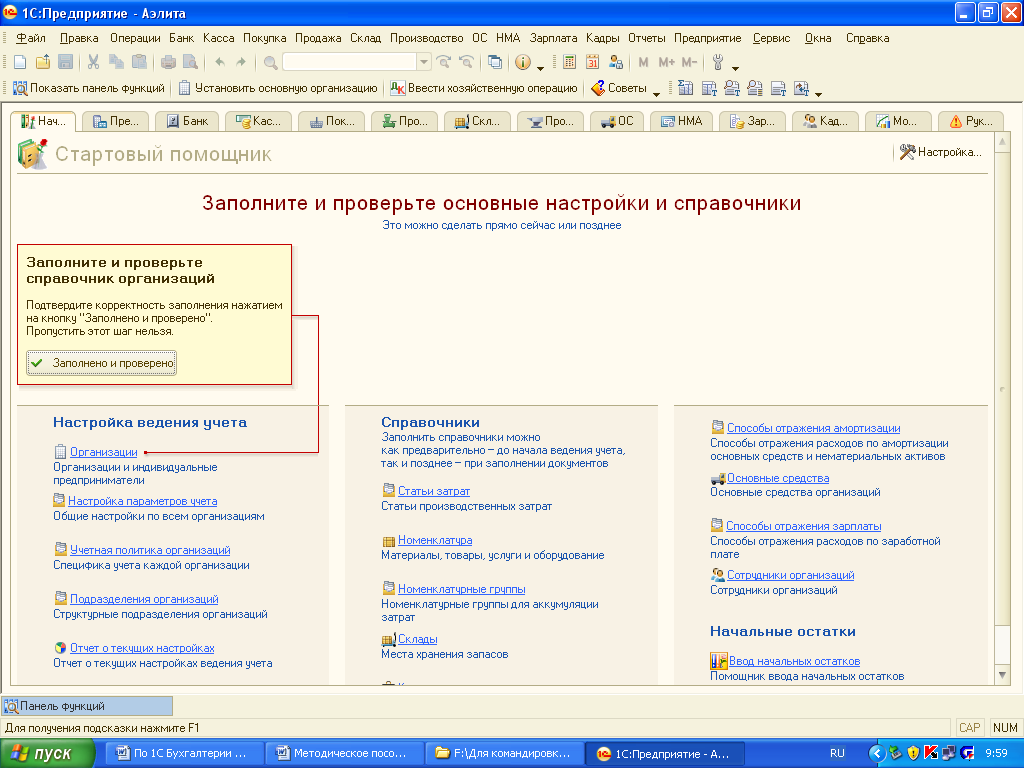Expand the Советы dropdown arrow
Screen dimensions: 1024x768
656,93
